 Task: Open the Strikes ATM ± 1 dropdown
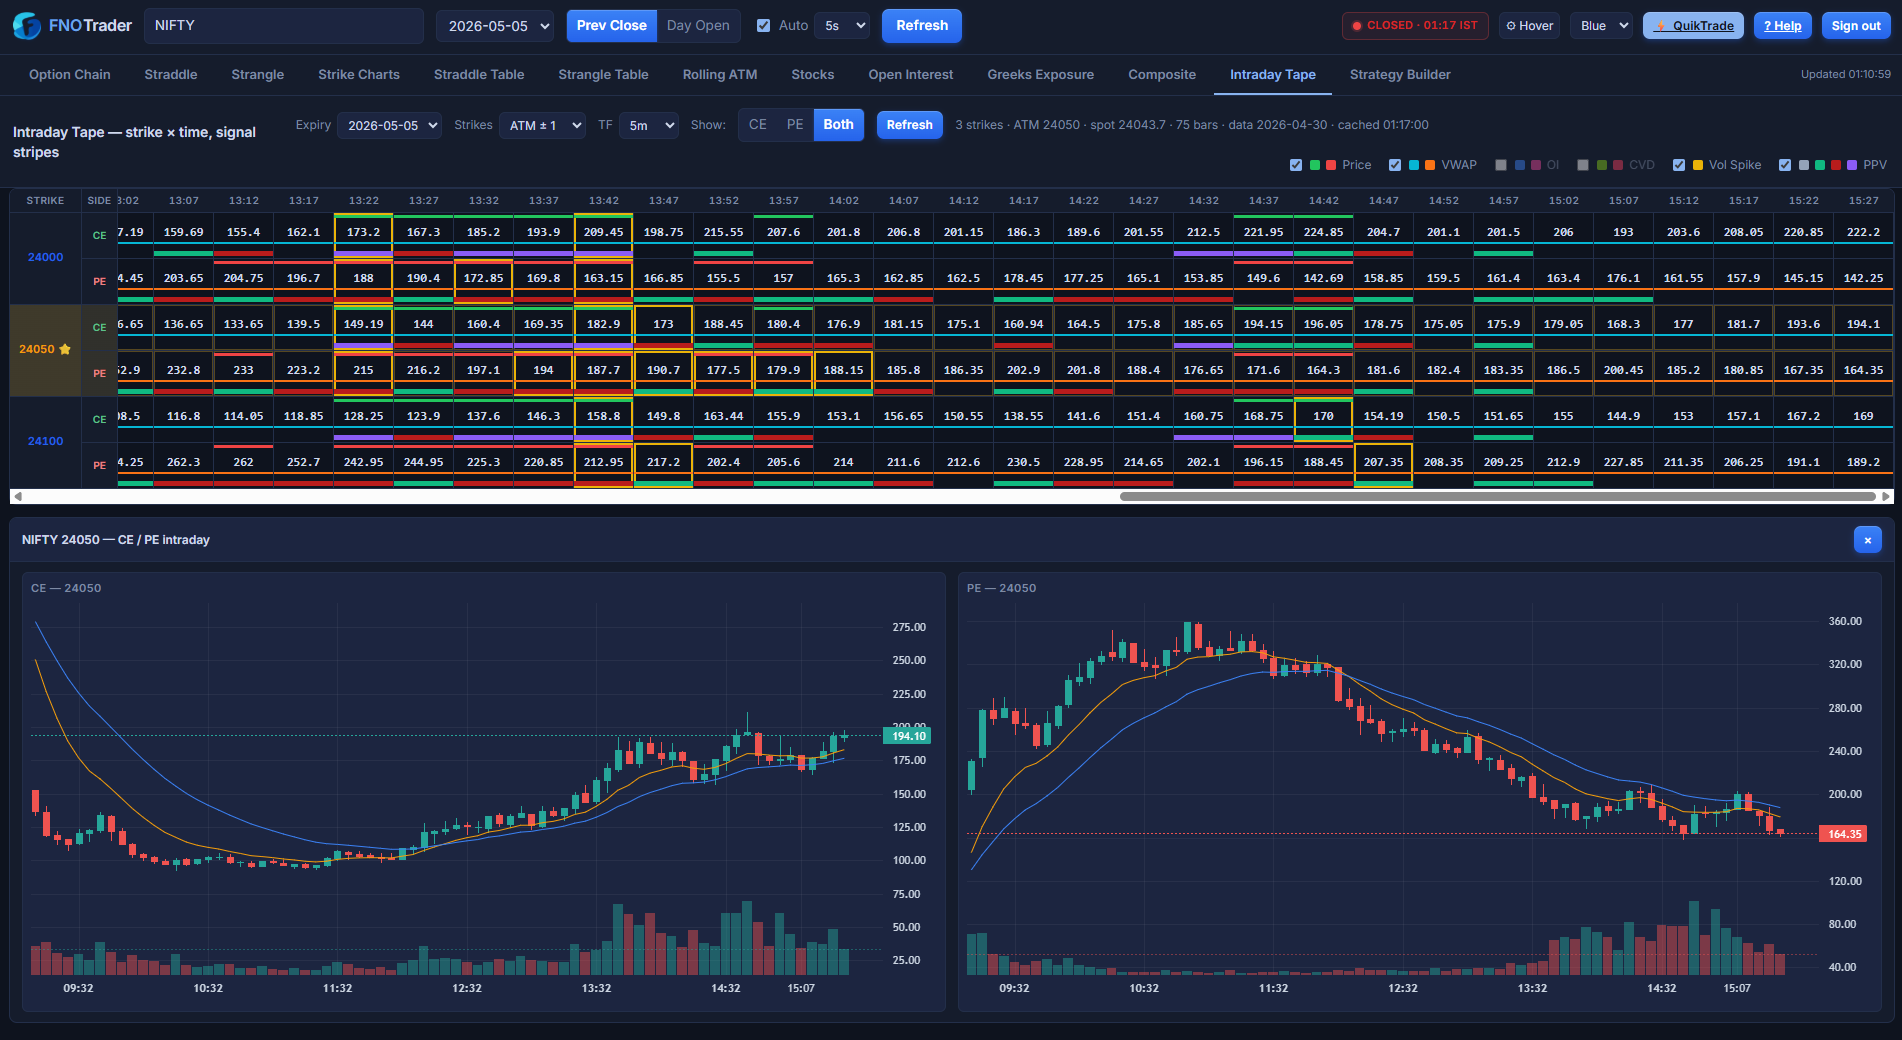(542, 125)
